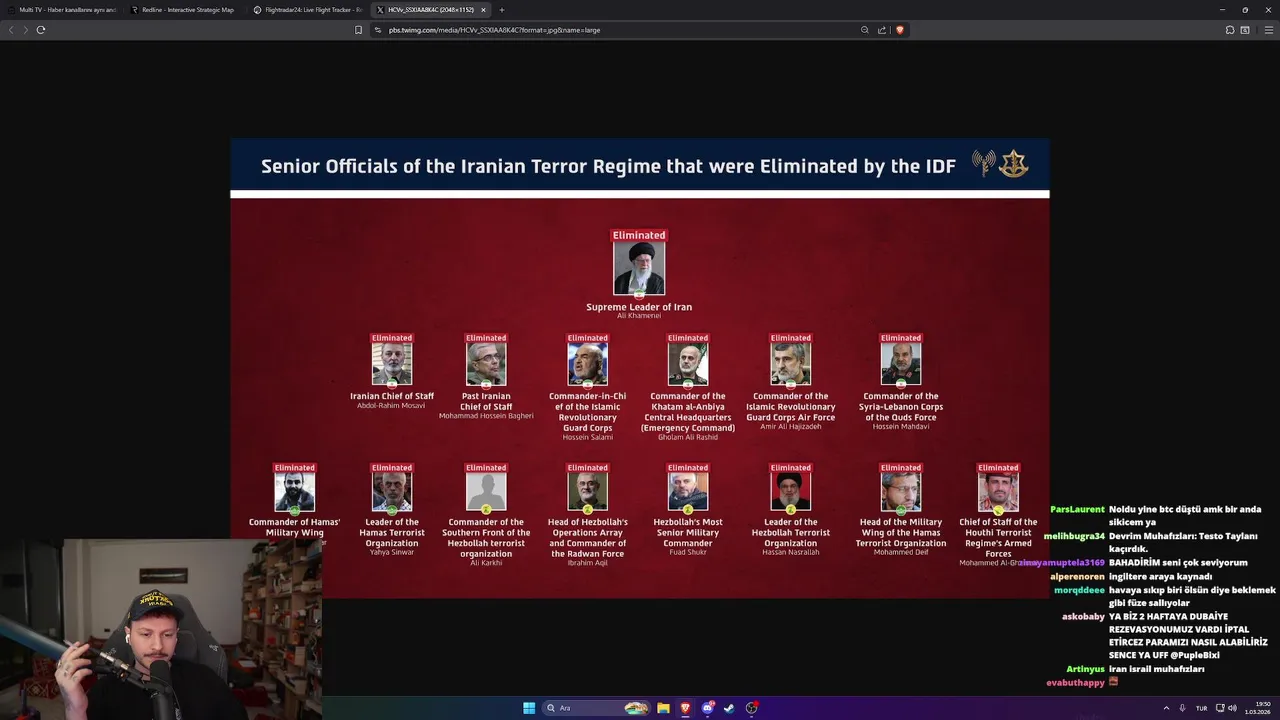Screen dimensions: 1280x720
Task: Switch to the Flightradar24 Live Flight Tracker tab
Action: pos(308,10)
